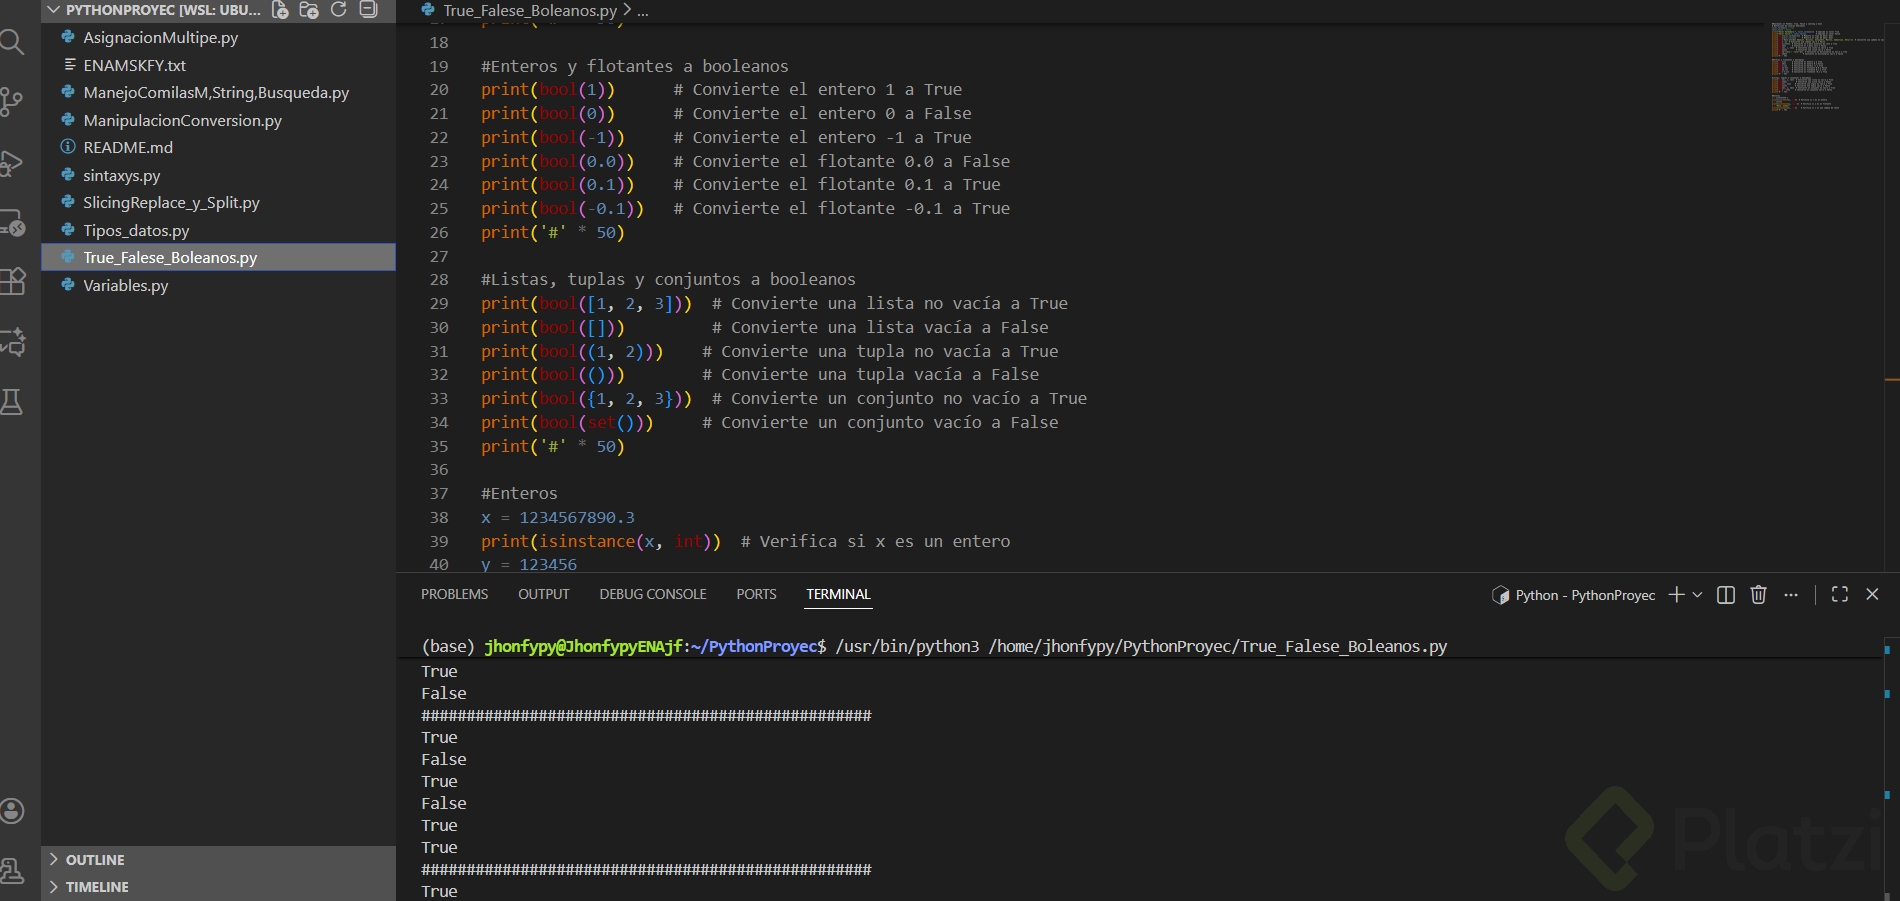Split the terminal panel
The image size is (1900, 901).
(x=1725, y=595)
